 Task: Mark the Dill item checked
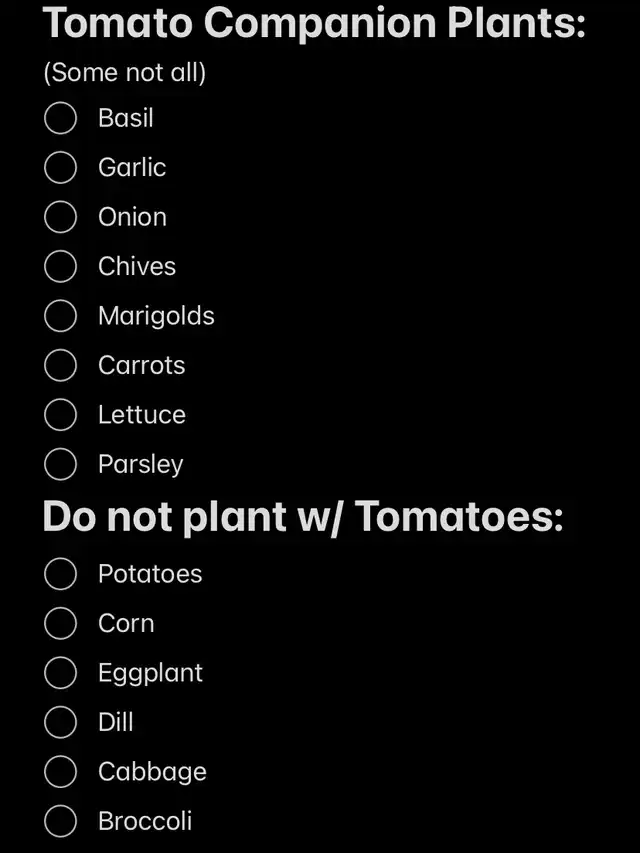tap(61, 722)
